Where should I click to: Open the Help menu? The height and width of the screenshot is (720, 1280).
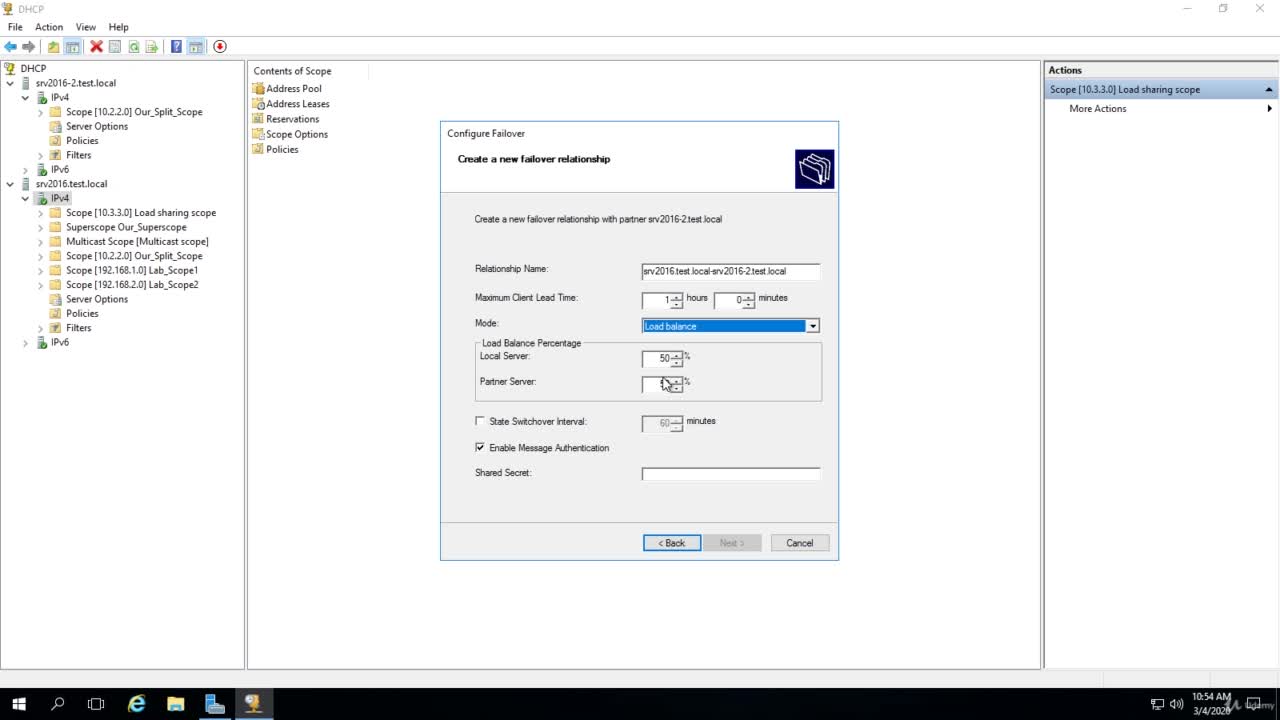click(x=118, y=27)
